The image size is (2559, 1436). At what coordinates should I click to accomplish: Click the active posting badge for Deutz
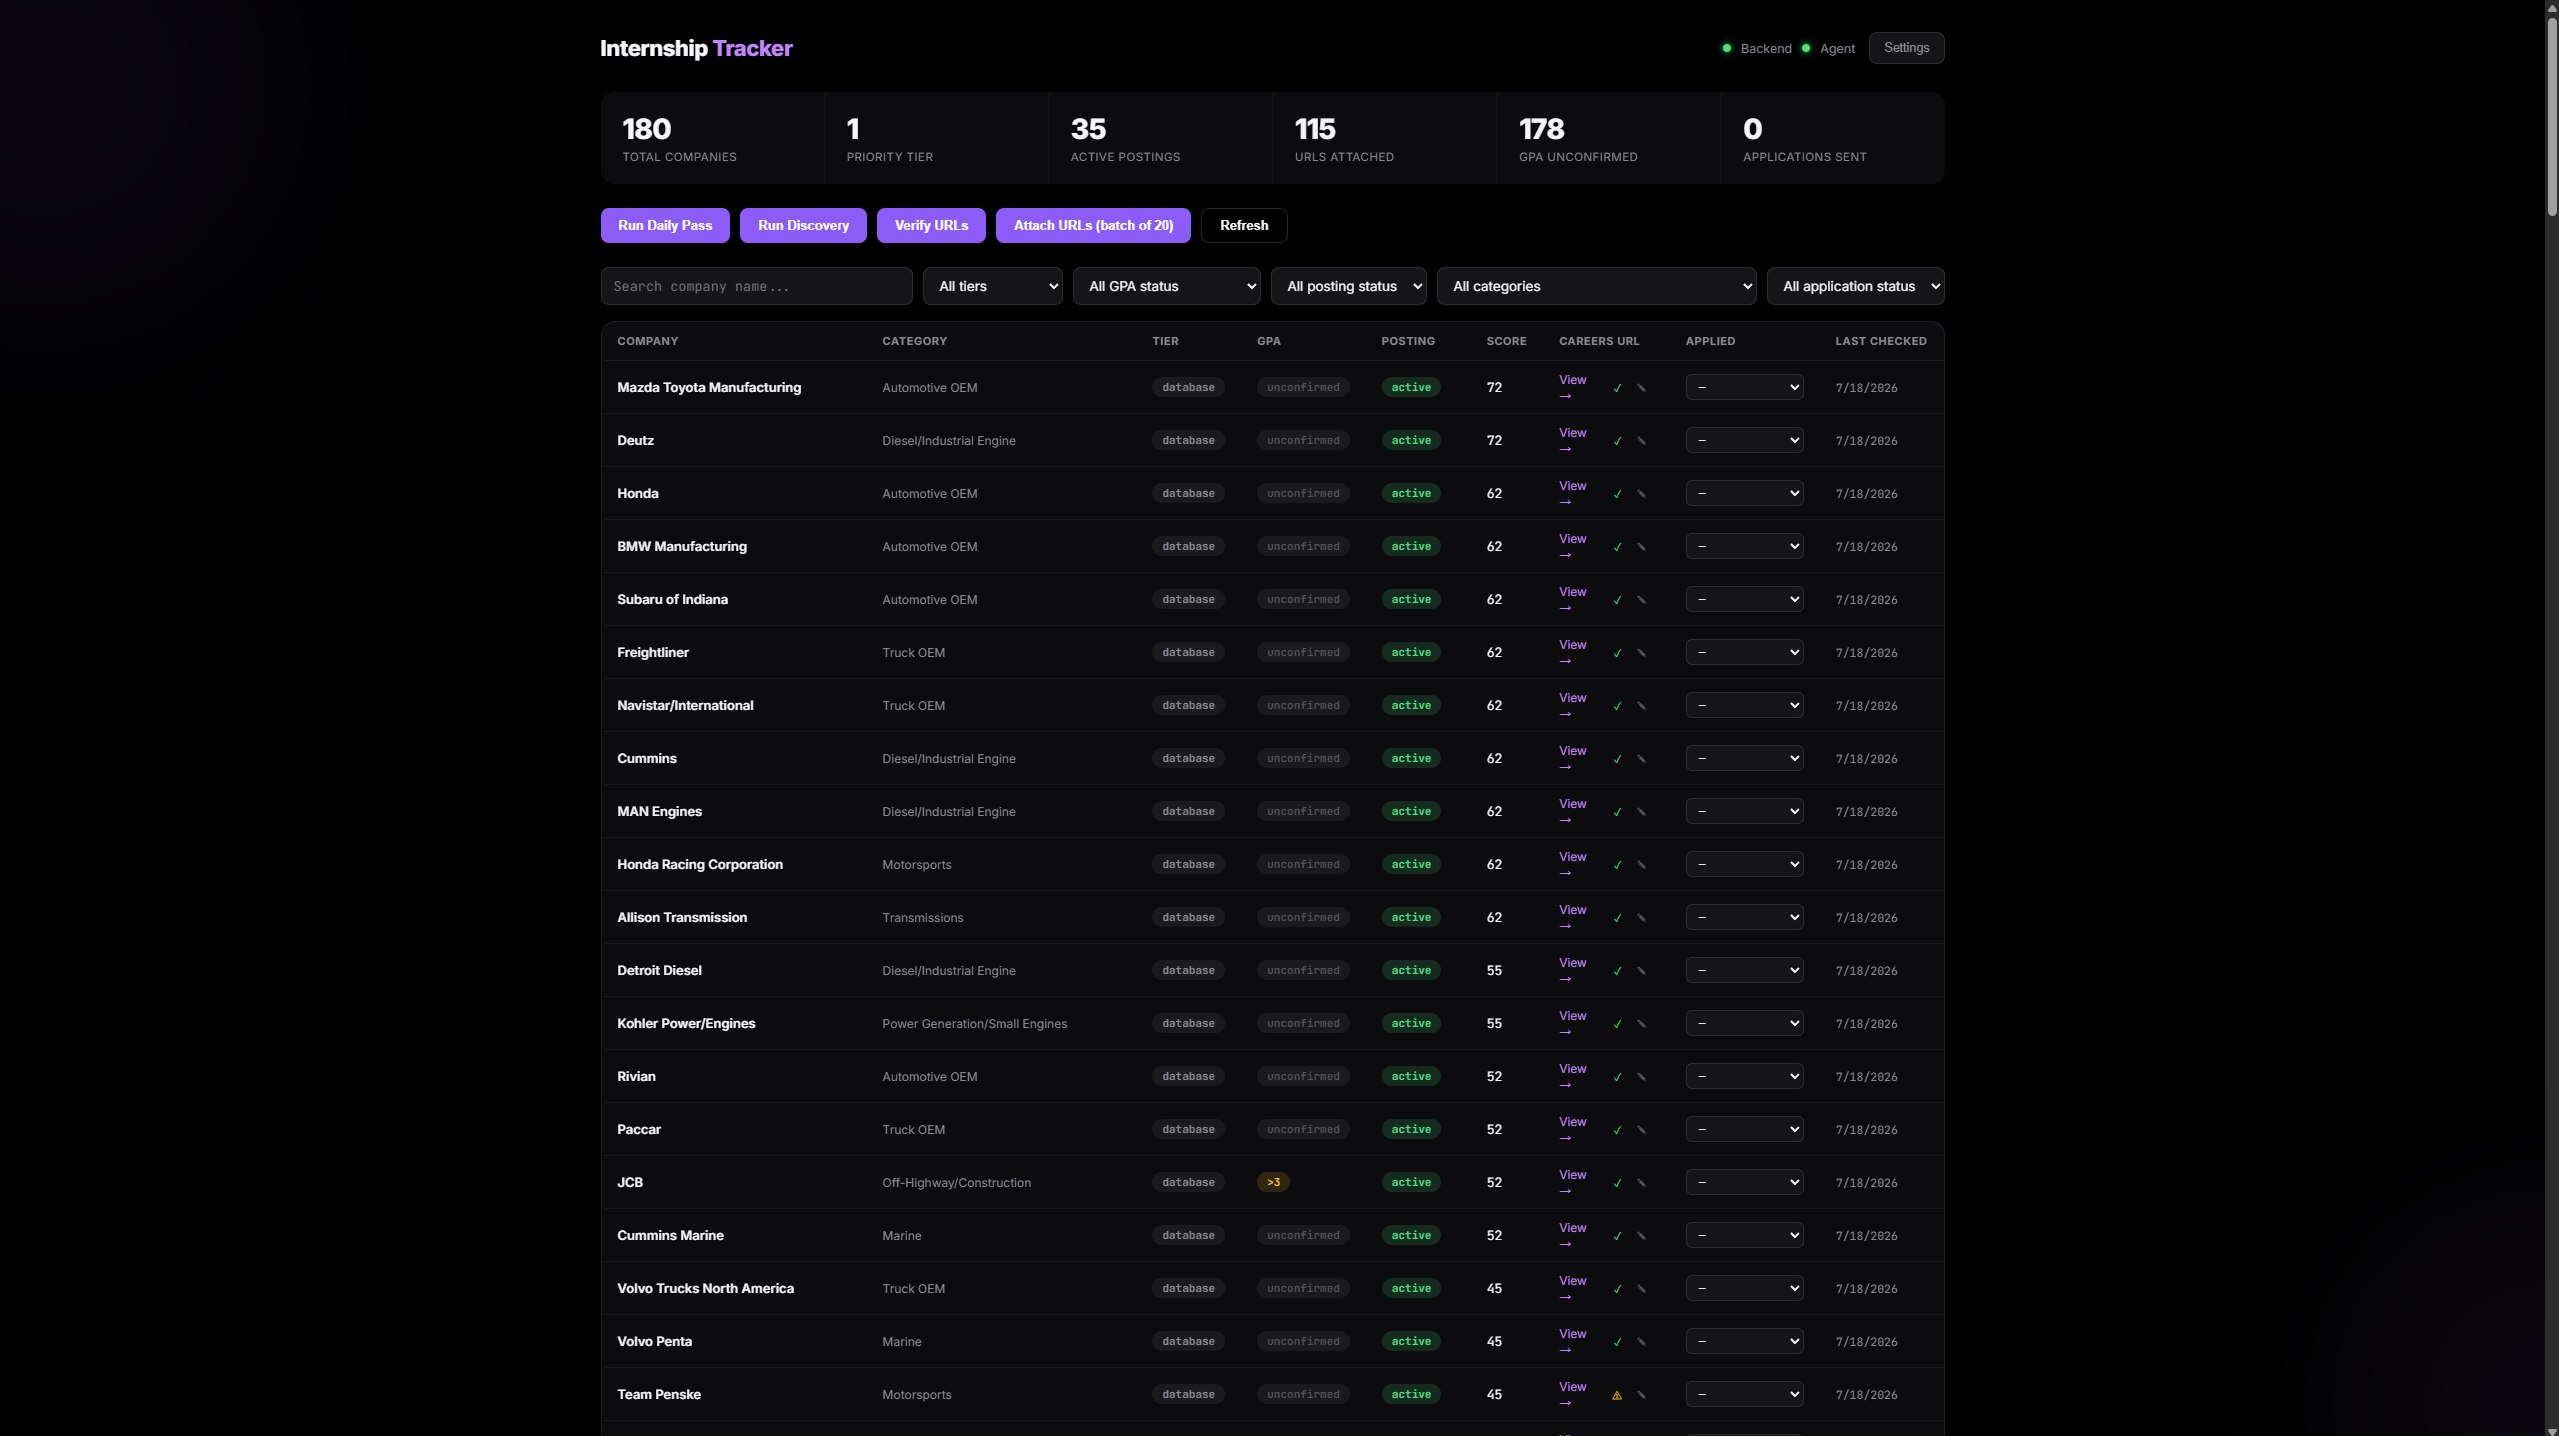(x=1411, y=440)
